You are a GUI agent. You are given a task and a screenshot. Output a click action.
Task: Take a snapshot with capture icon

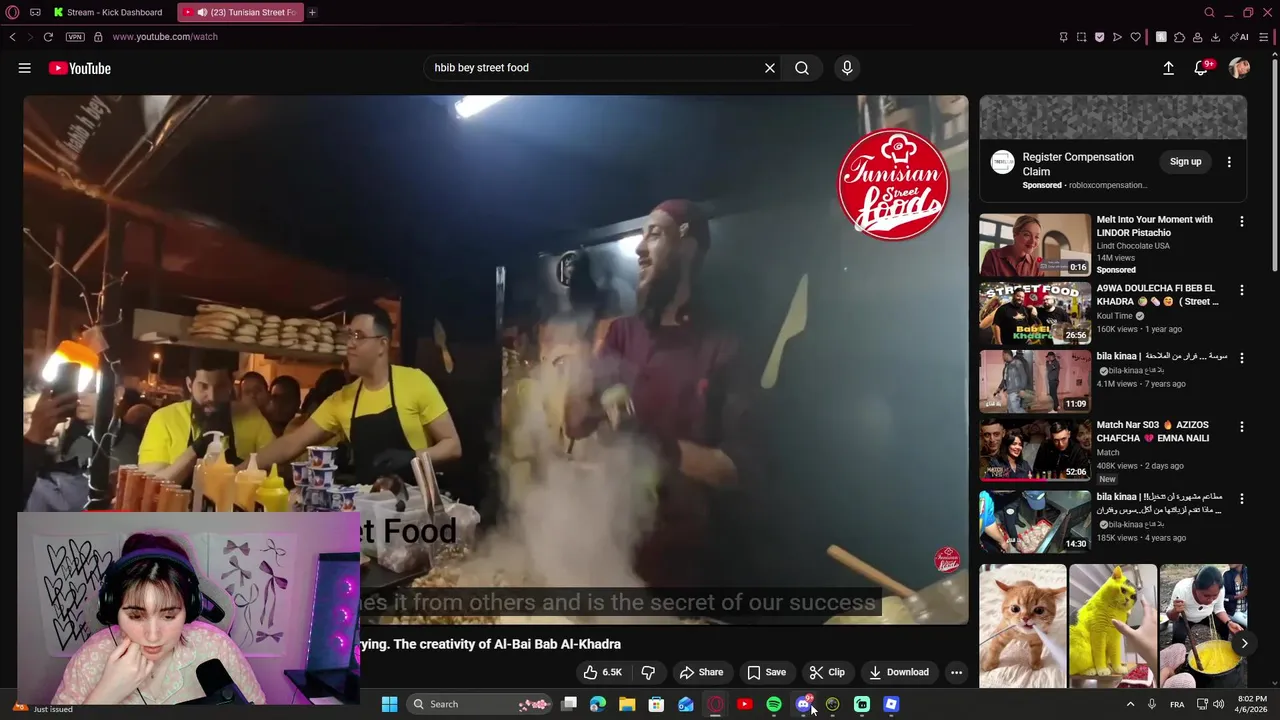click(x=1081, y=37)
